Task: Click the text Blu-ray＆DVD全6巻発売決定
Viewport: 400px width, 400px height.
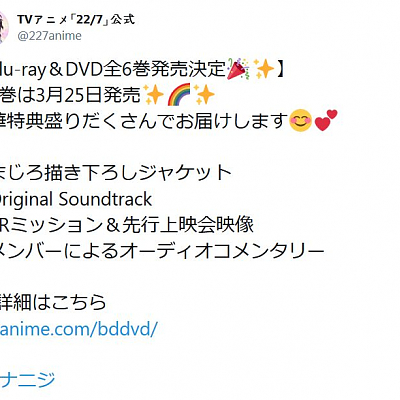Action: pos(113,69)
